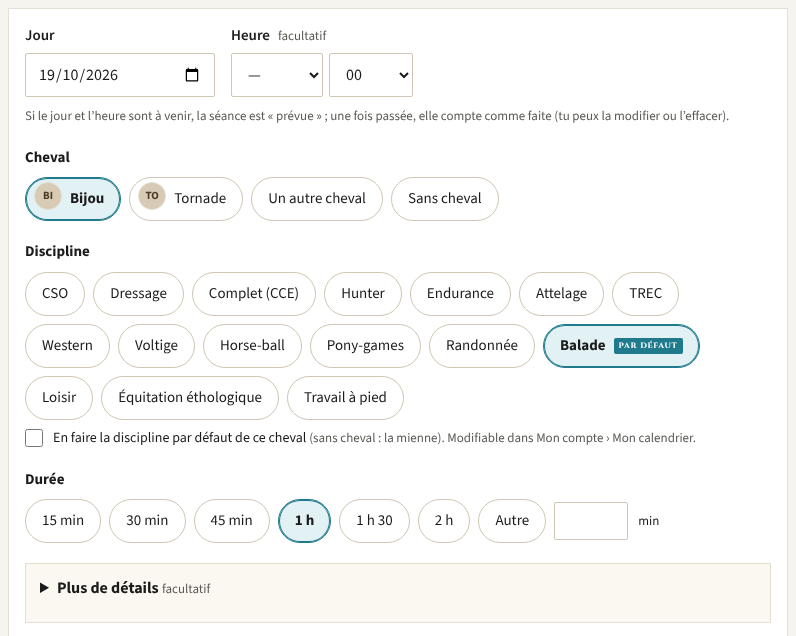Select the Randonnée discipline
This screenshot has height=636, width=796.
tap(482, 346)
